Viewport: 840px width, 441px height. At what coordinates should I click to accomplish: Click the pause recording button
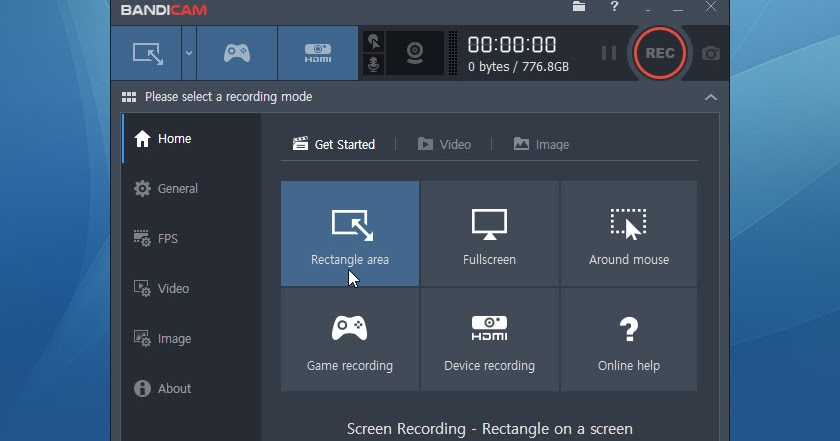tap(609, 53)
